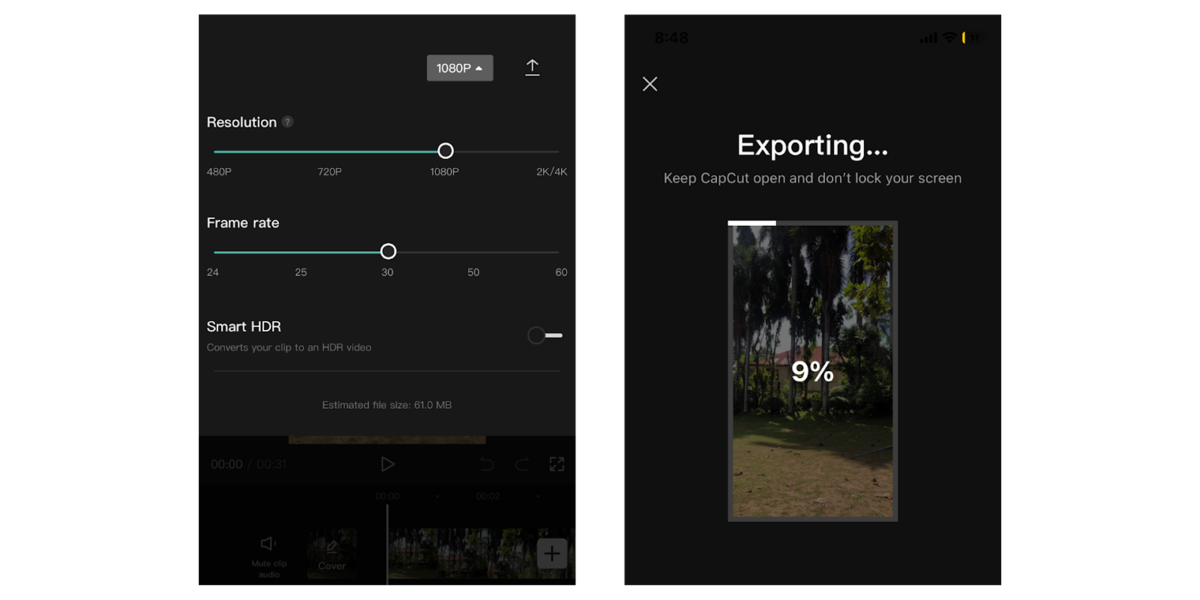Enable the Smart HDR toggle

(544, 335)
